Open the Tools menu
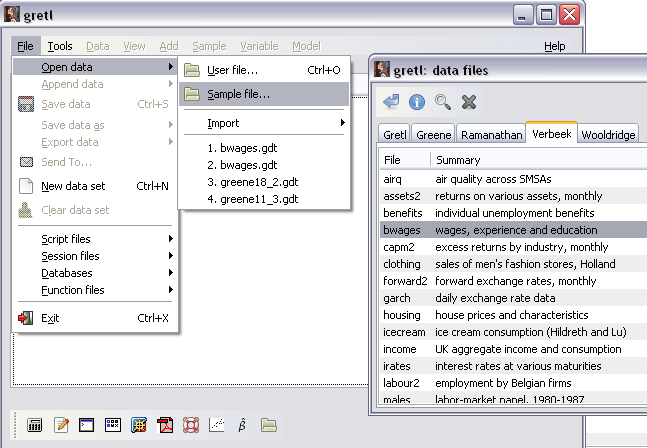The width and height of the screenshot is (647, 448). (x=60, y=46)
